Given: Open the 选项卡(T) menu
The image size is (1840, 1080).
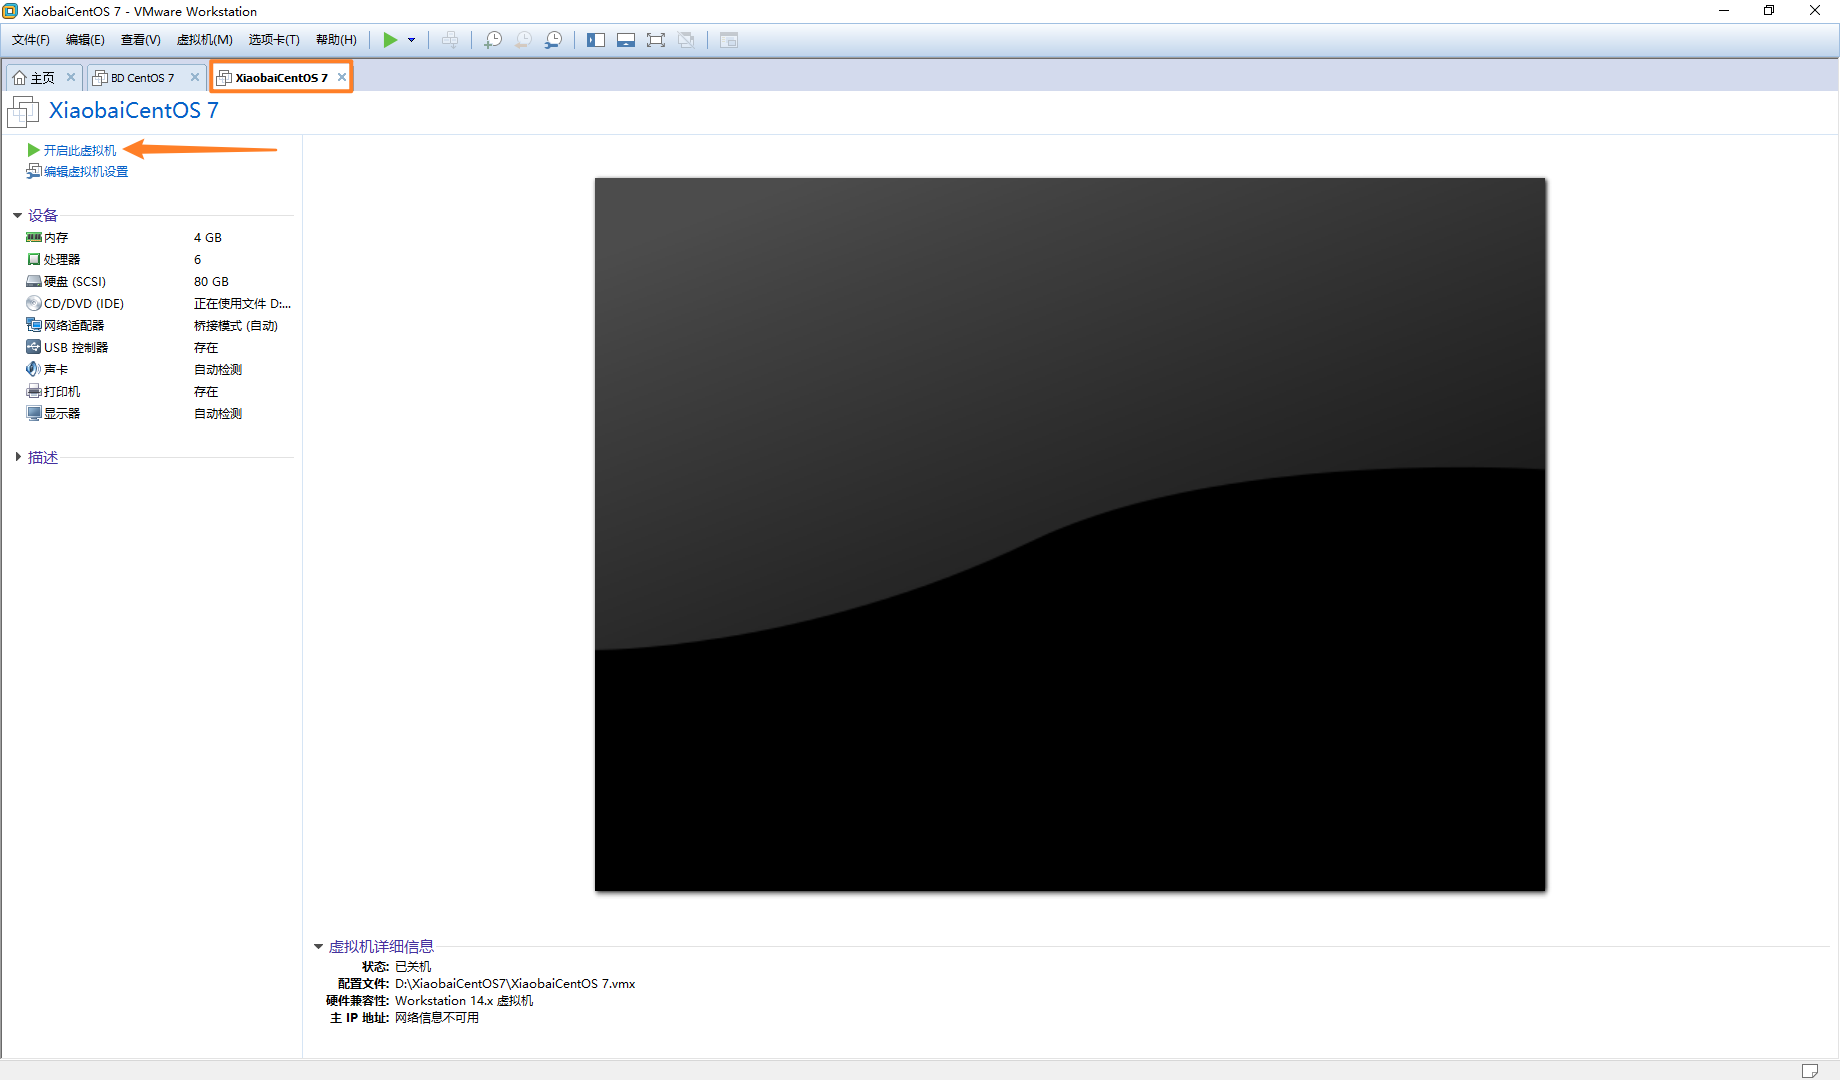Looking at the screenshot, I should (x=274, y=40).
